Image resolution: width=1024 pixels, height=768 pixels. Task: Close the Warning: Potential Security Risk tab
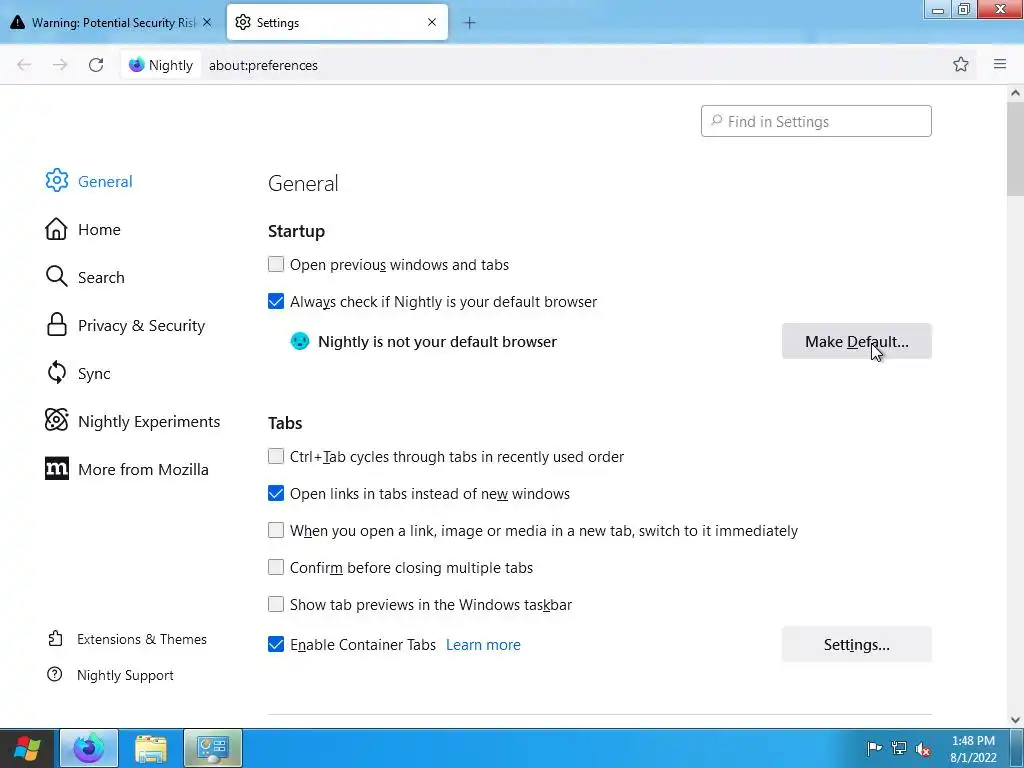coord(207,22)
